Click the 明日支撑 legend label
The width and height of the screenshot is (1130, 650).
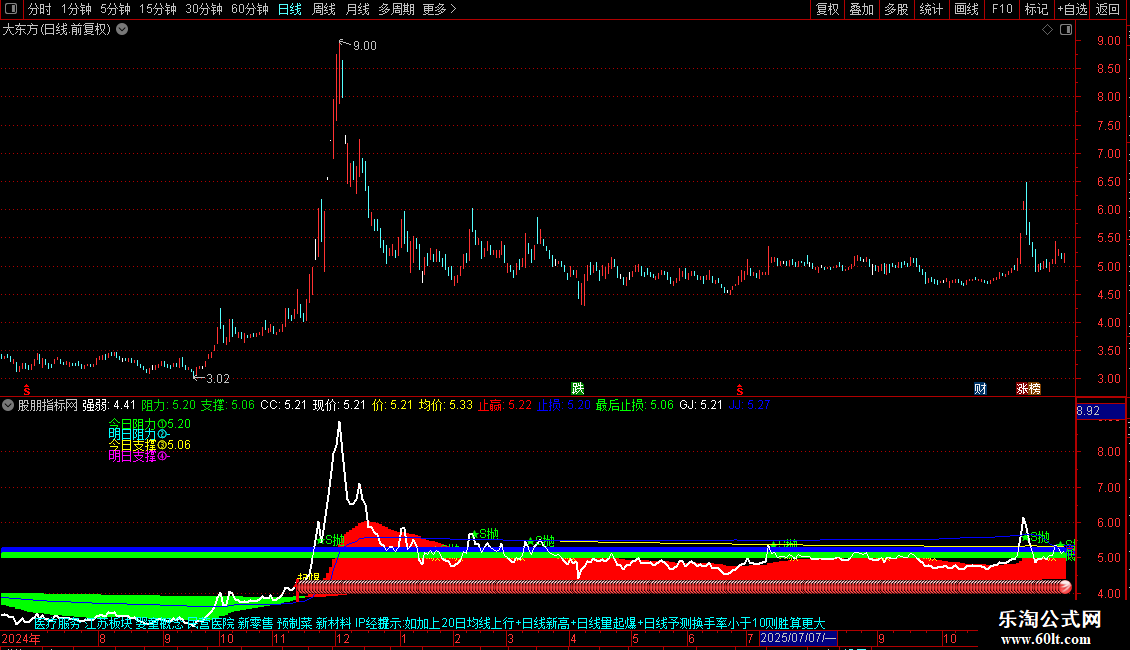138,455
